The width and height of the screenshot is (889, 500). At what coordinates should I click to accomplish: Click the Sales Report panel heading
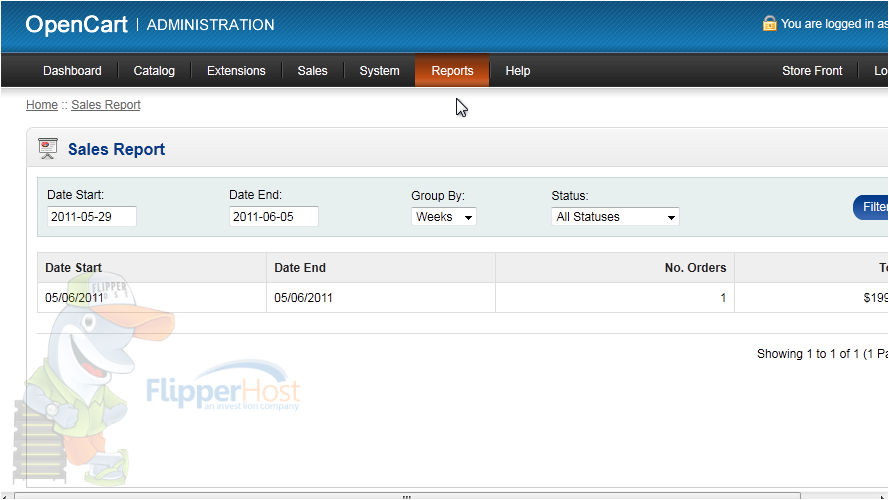(116, 149)
